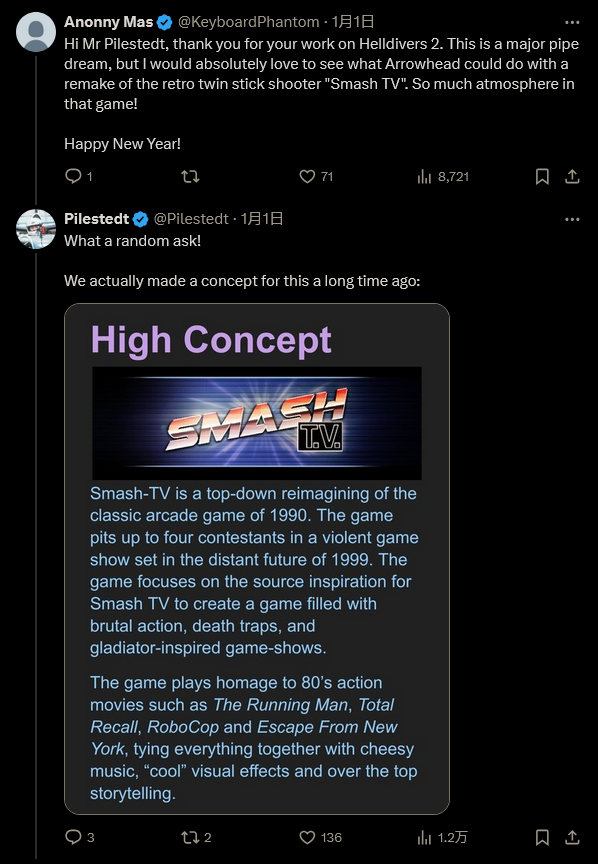
Task: View Anonny Mas profile avatar
Action: [x=36, y=32]
